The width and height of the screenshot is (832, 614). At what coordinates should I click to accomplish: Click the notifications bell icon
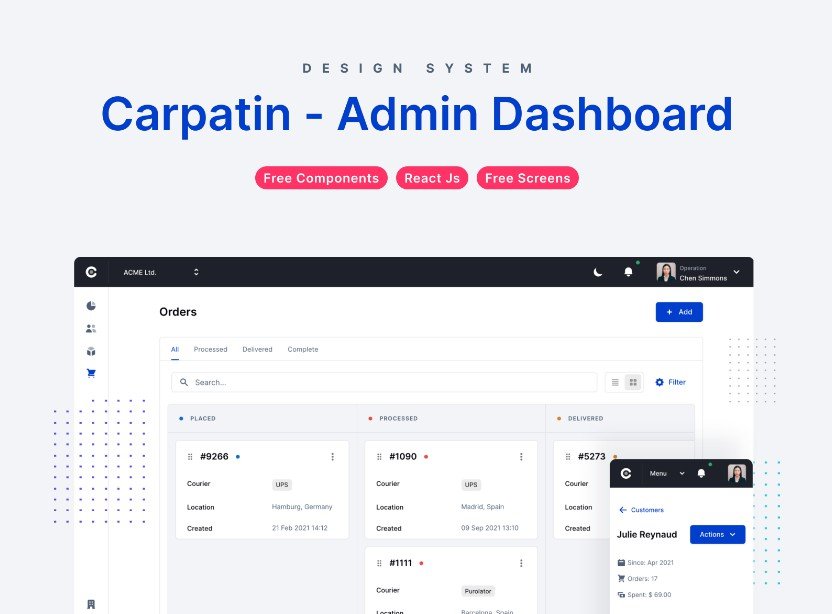click(x=628, y=271)
